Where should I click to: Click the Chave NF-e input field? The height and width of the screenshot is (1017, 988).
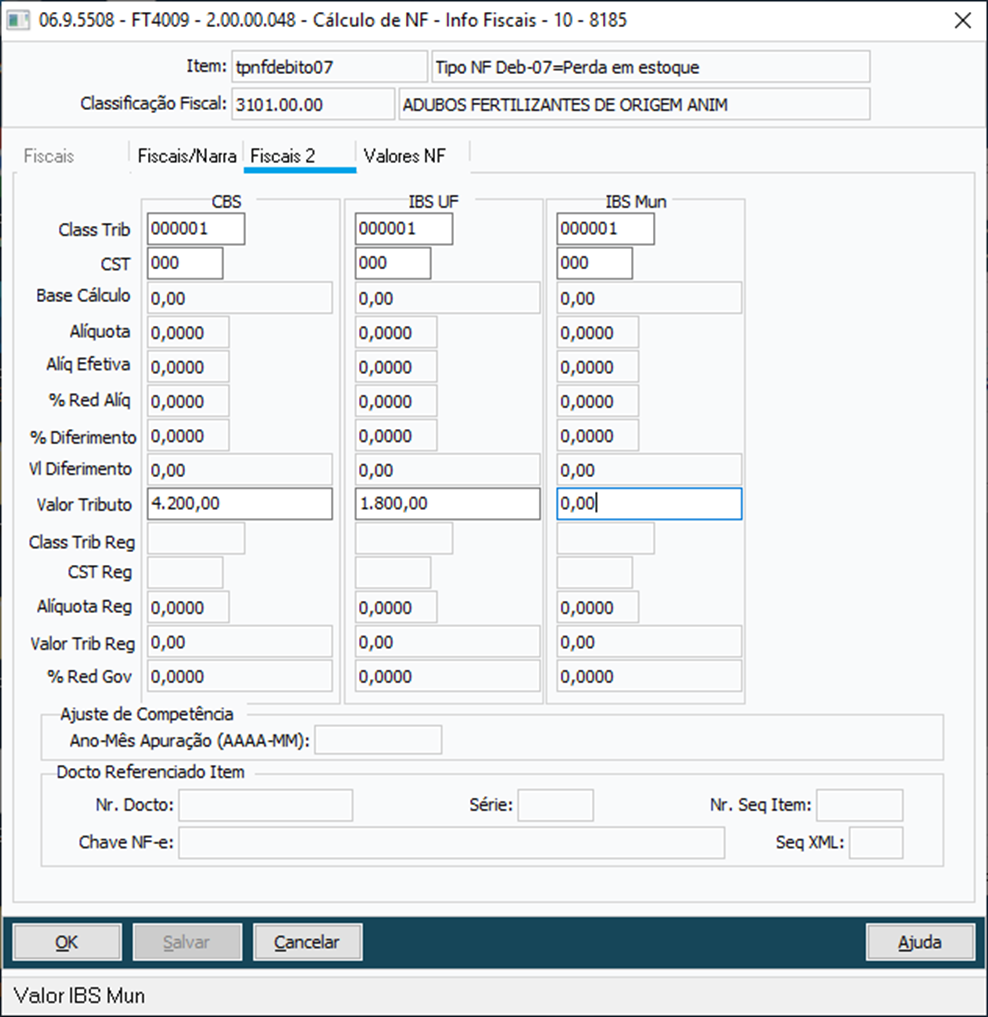pyautogui.click(x=452, y=843)
